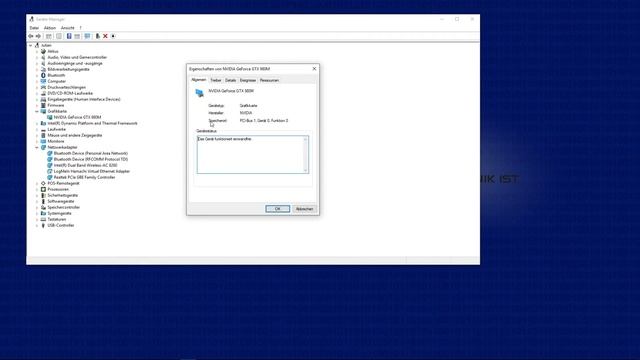The width and height of the screenshot is (640, 360).
Task: Open the Ansicht menu
Action: click(68, 28)
